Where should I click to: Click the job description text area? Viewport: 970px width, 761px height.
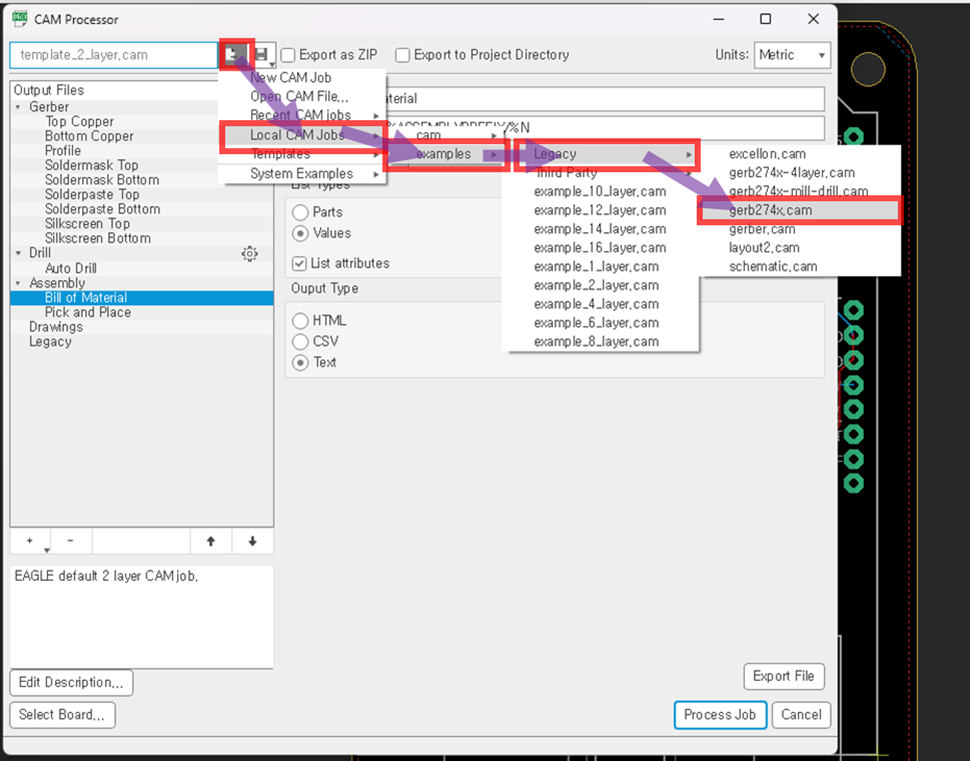(x=142, y=617)
